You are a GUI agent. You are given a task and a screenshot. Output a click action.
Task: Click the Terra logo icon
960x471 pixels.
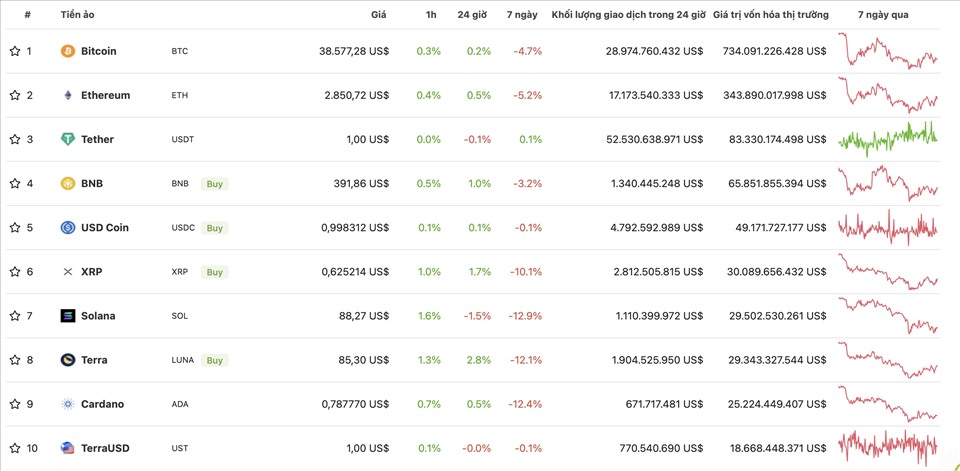[x=68, y=360]
